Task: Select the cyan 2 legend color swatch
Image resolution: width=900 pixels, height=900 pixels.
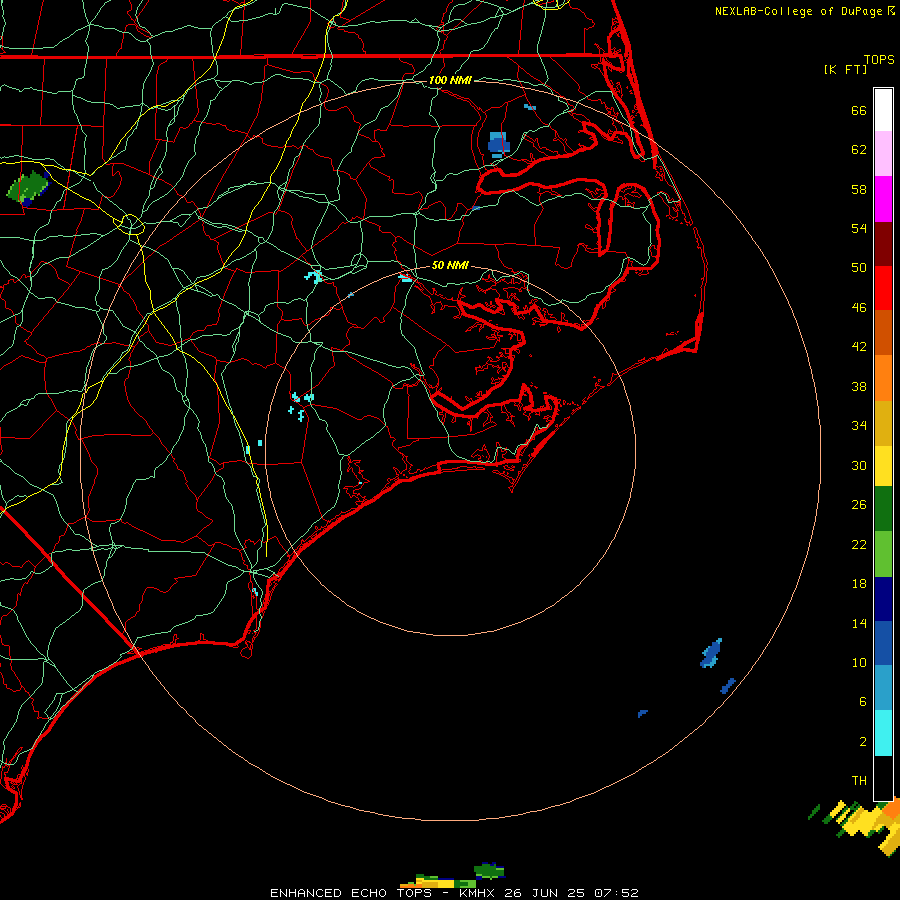Action: coord(883,733)
